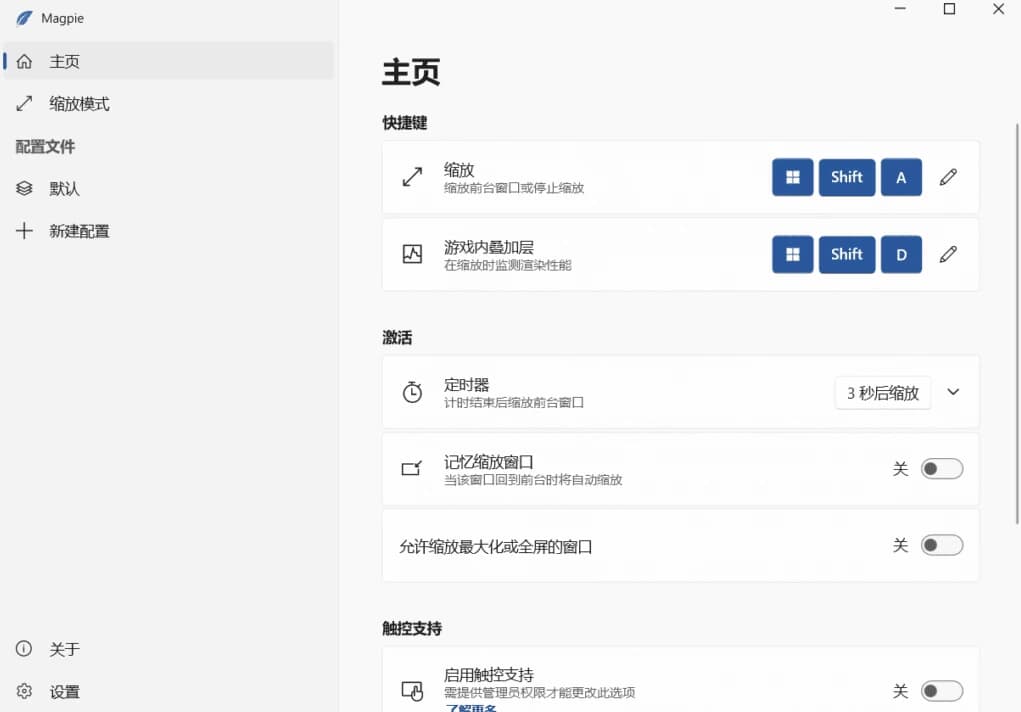Expand the 3 秒后缩放 timer dropdown

click(882, 392)
